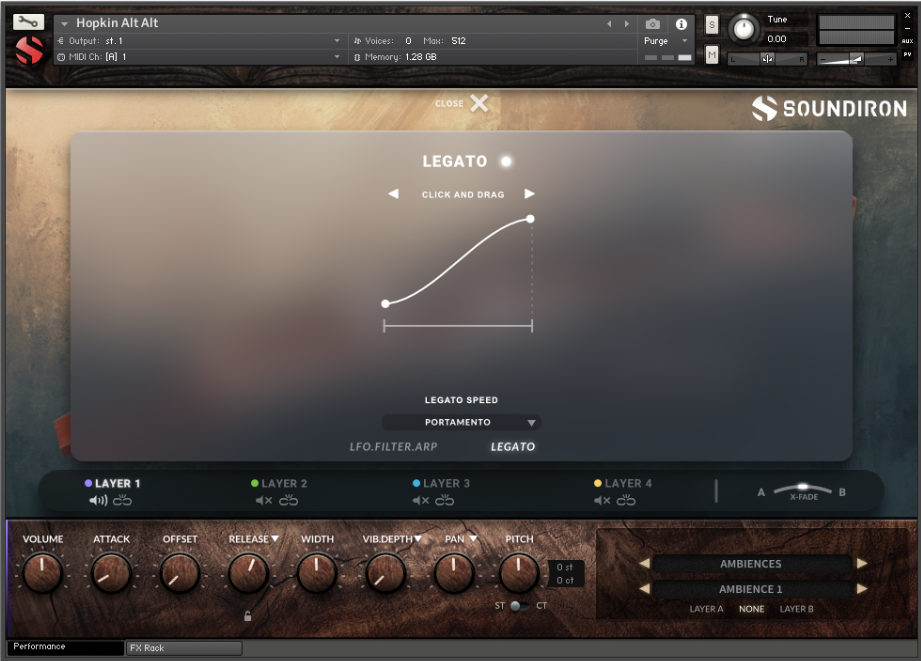Toggle Legato with the circle beside LEGATO
Viewport: 921px width, 661px height.
click(505, 161)
